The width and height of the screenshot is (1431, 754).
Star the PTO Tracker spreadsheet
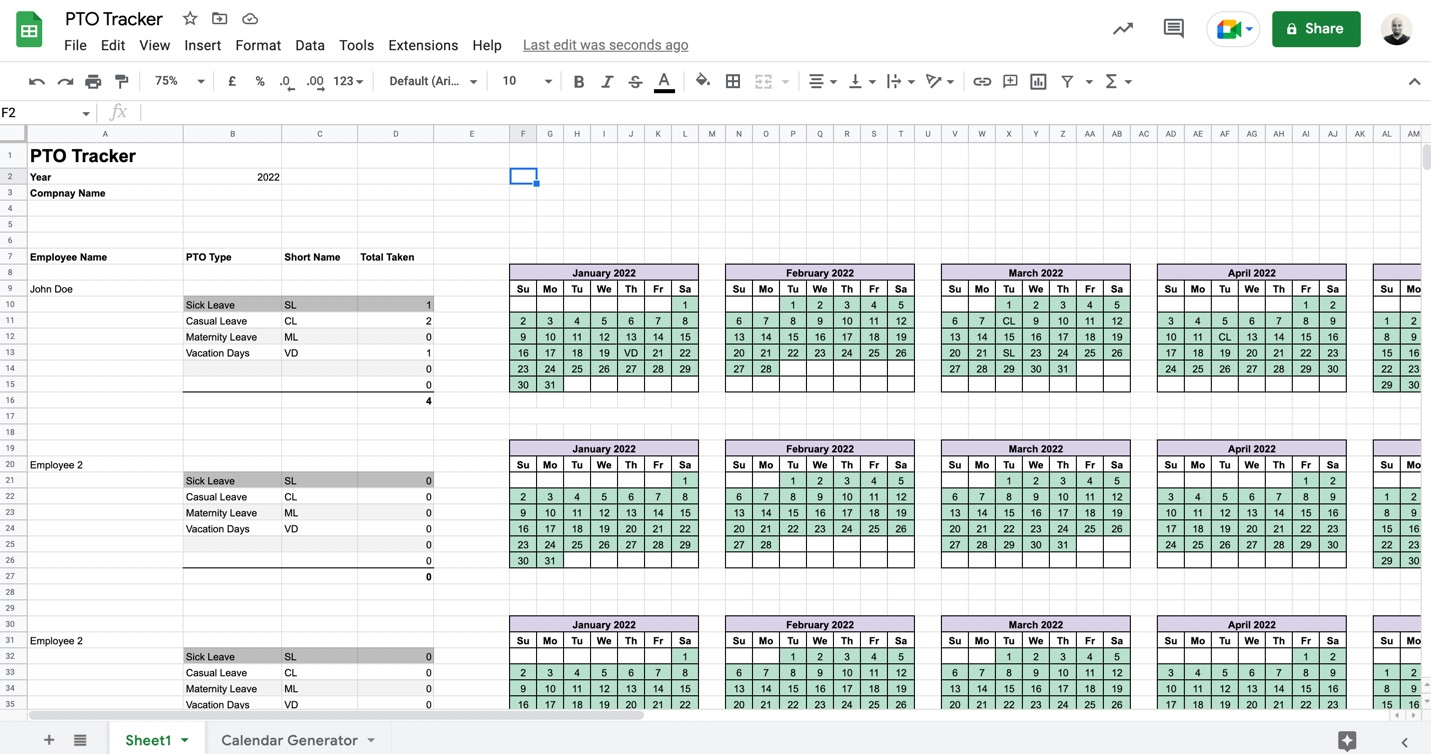click(x=189, y=18)
